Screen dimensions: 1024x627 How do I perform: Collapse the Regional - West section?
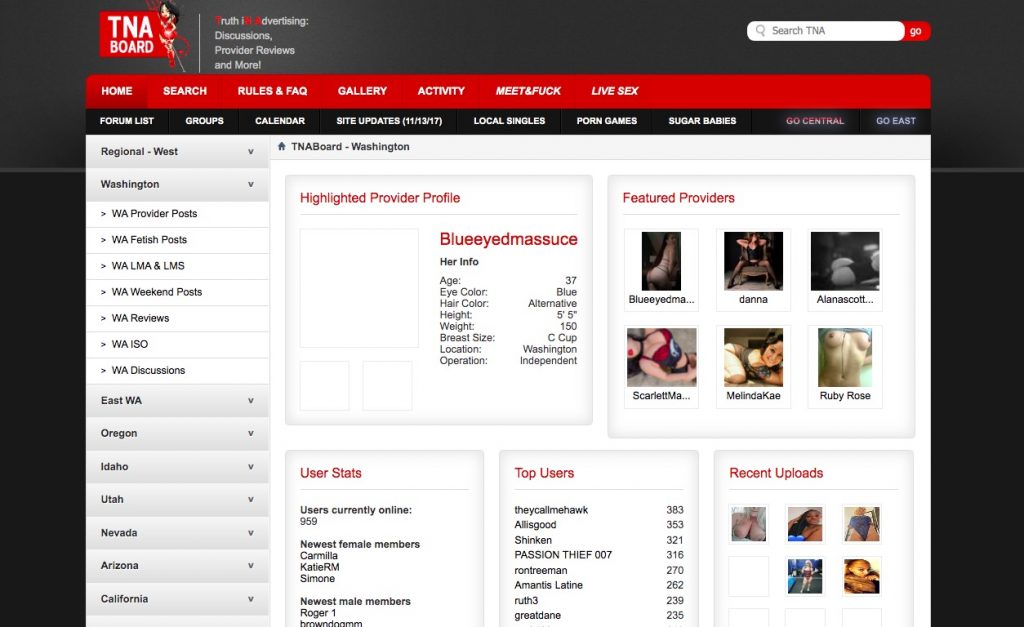point(178,152)
